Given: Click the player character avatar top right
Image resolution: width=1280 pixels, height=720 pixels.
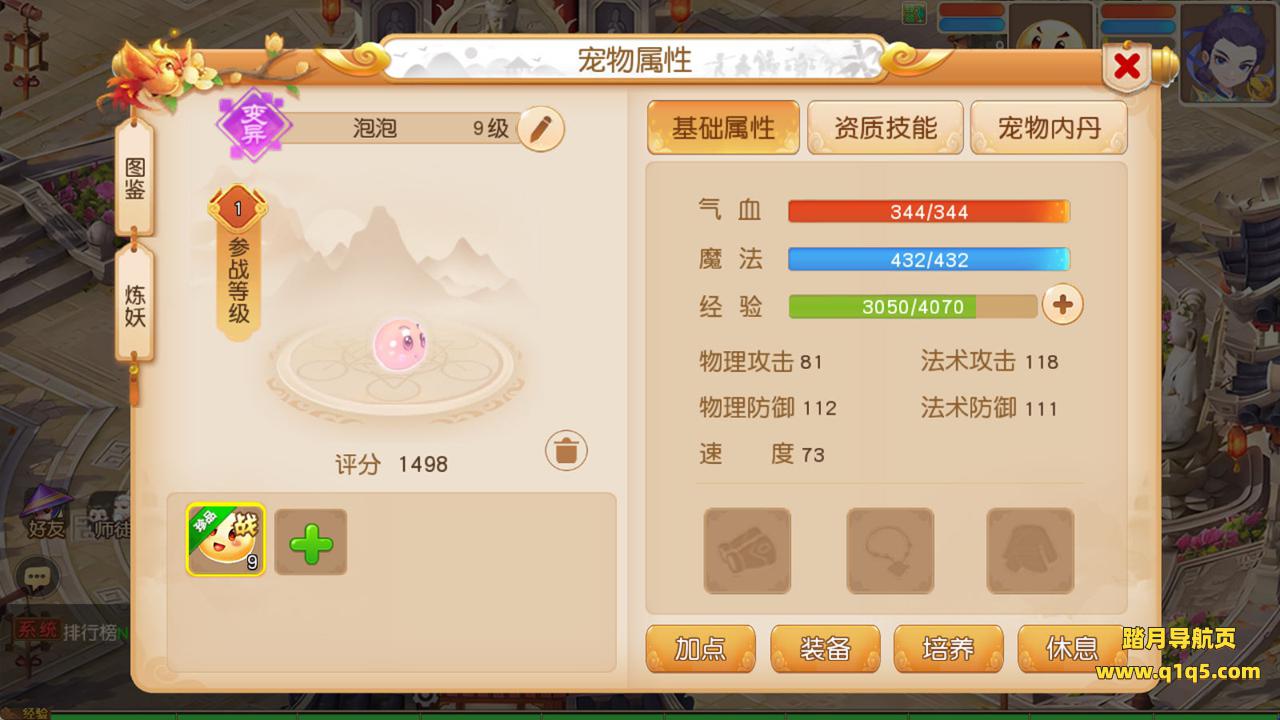Looking at the screenshot, I should (x=1229, y=52).
